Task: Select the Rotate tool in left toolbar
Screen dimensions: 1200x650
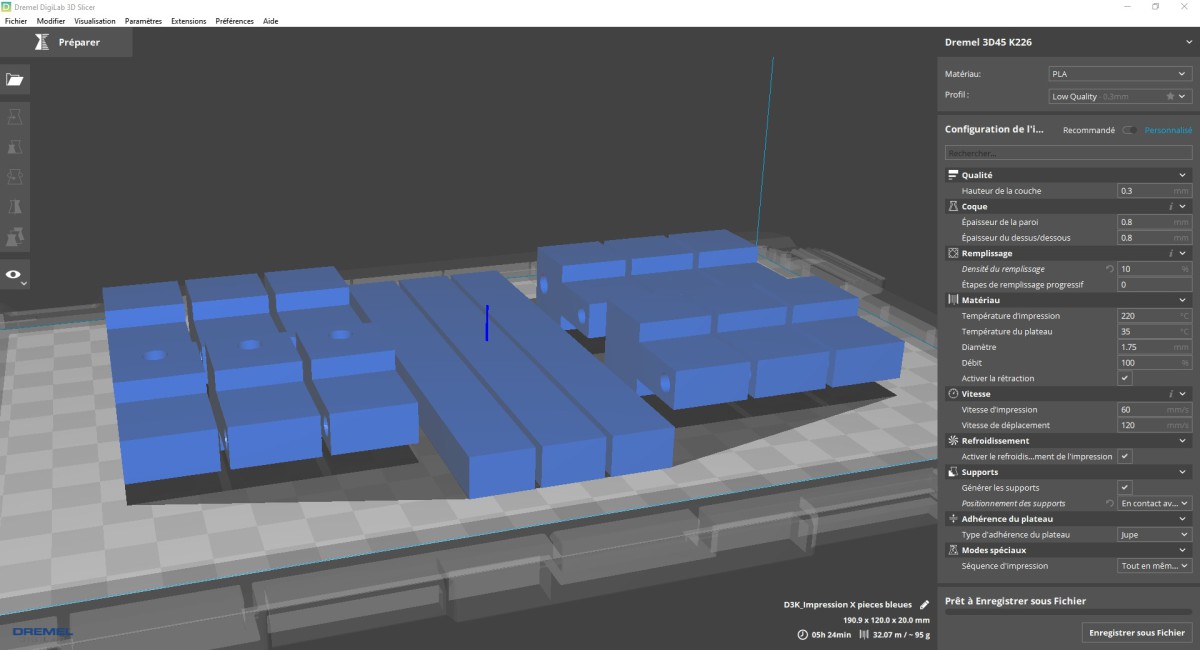Action: pos(15,177)
